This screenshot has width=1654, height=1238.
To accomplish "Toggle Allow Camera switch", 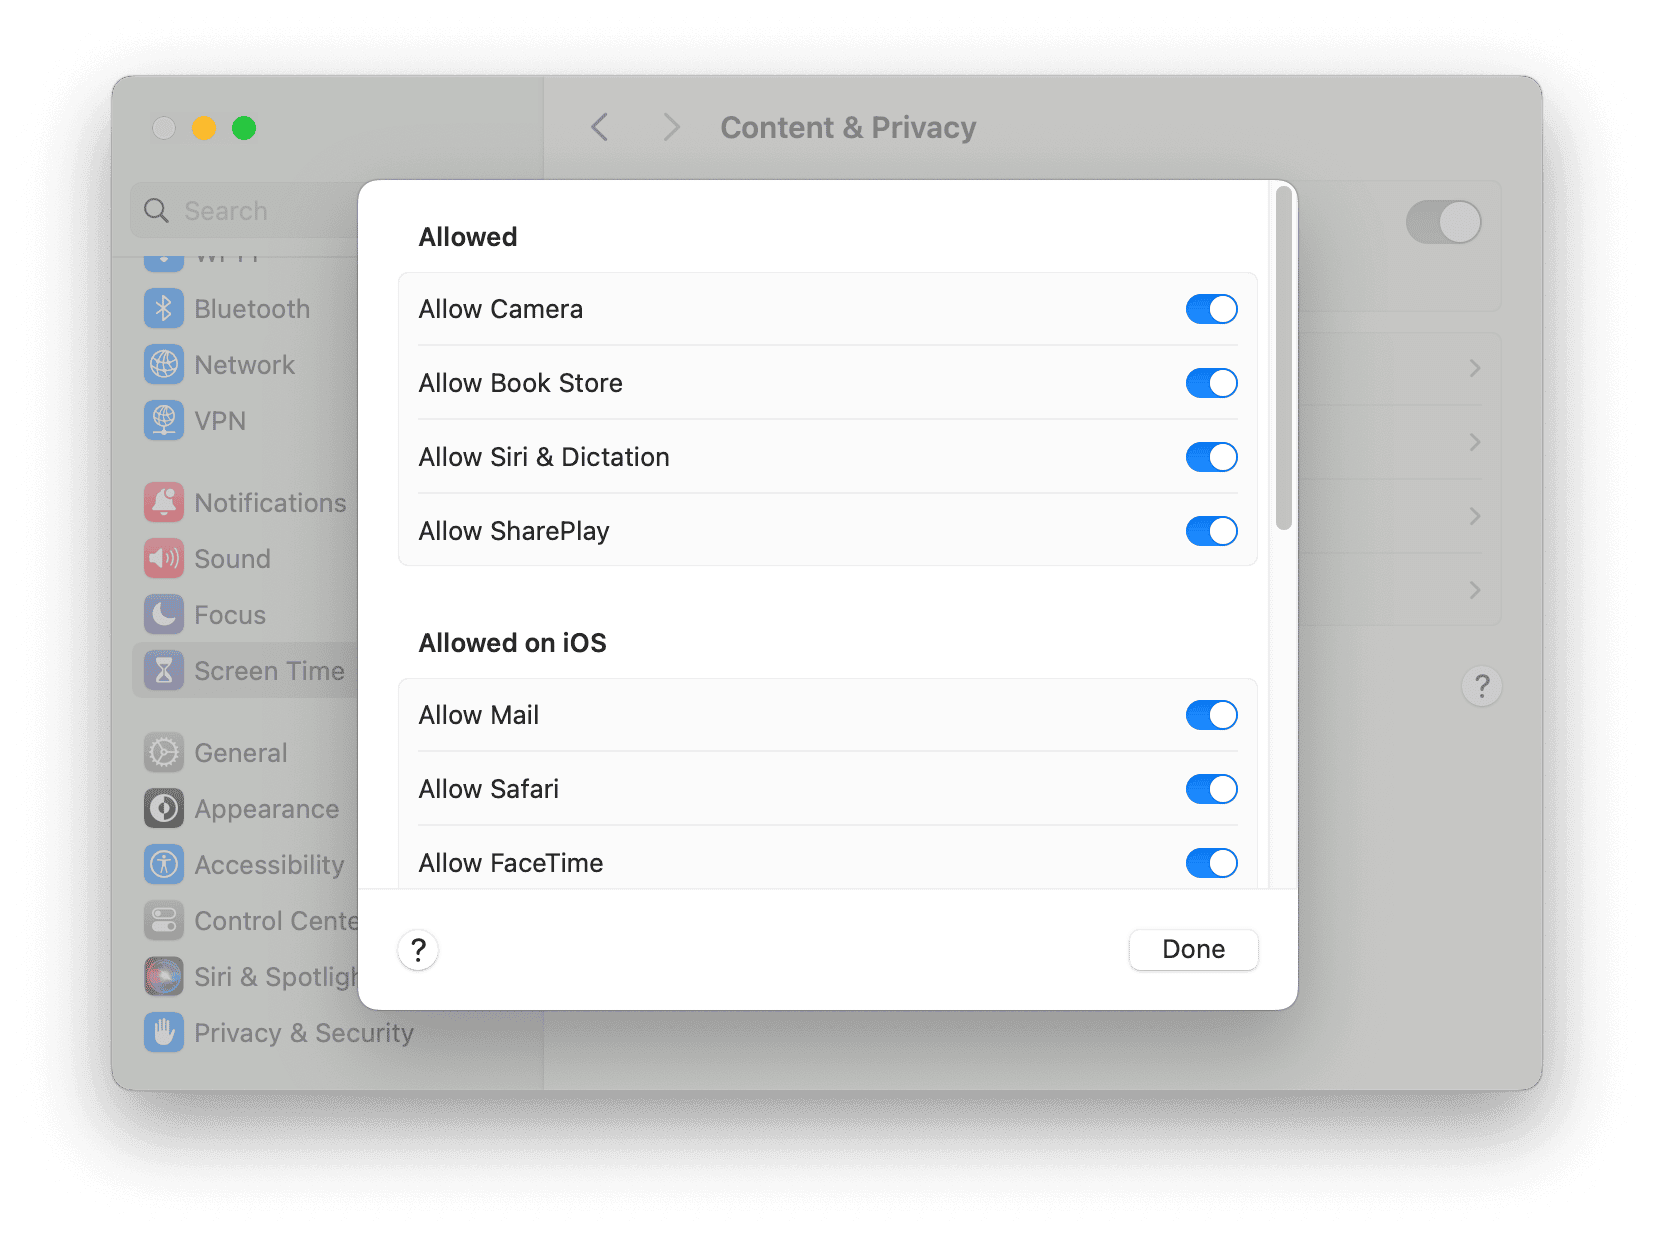I will [1212, 309].
